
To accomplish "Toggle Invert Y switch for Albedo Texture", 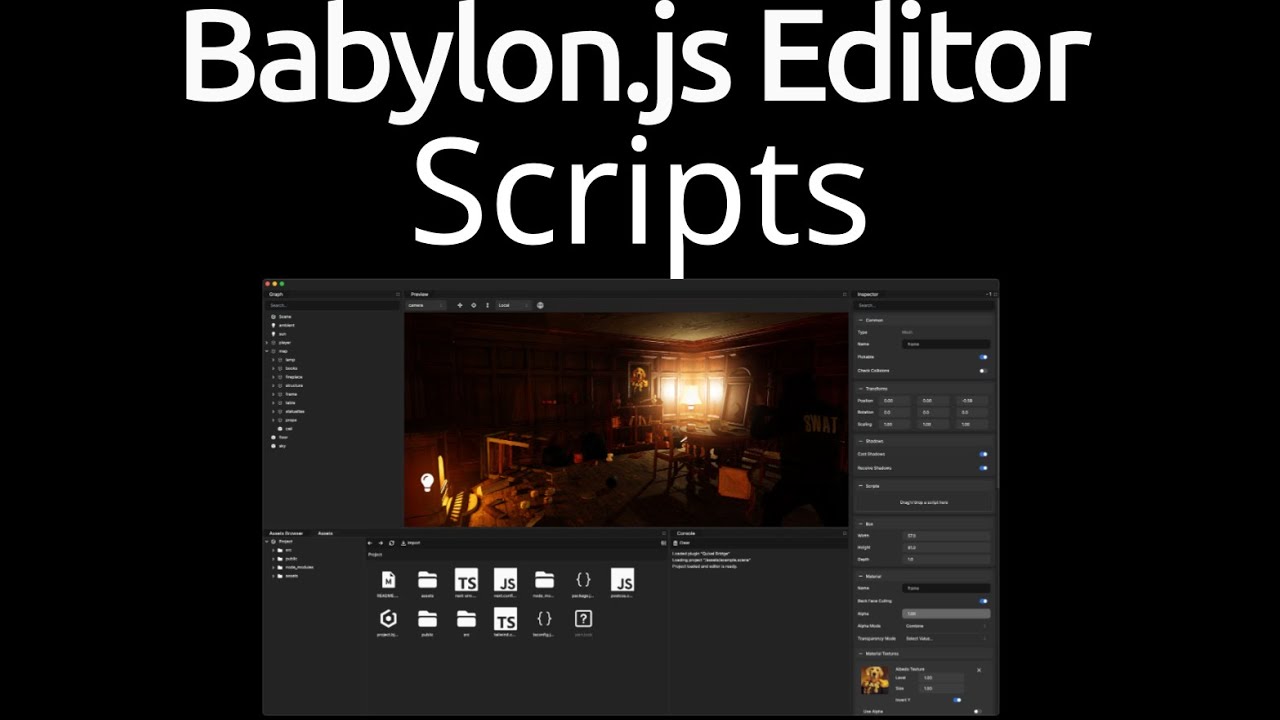I will tap(957, 700).
